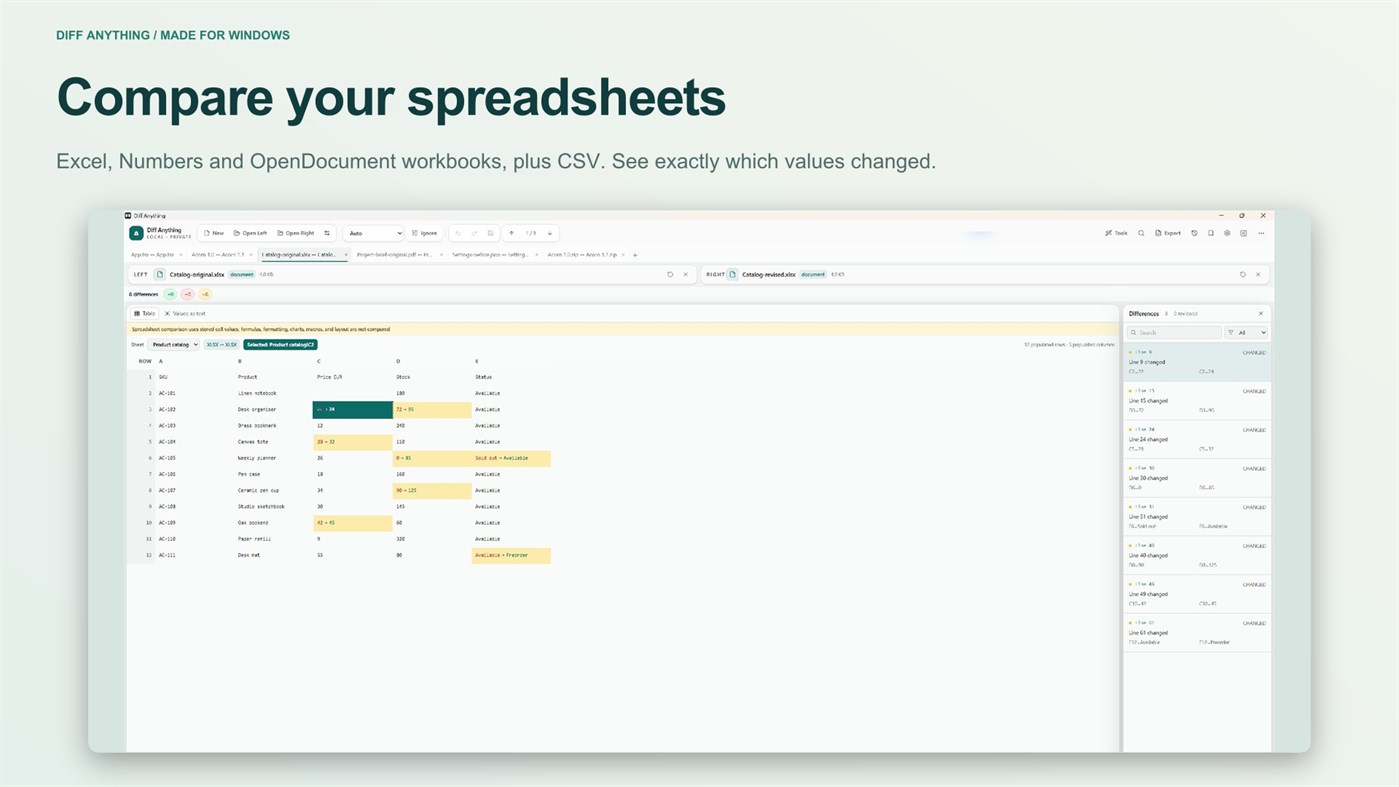Remove the right Catalog-revised.xlsx file
Image resolution: width=1399 pixels, height=787 pixels.
click(x=1258, y=274)
